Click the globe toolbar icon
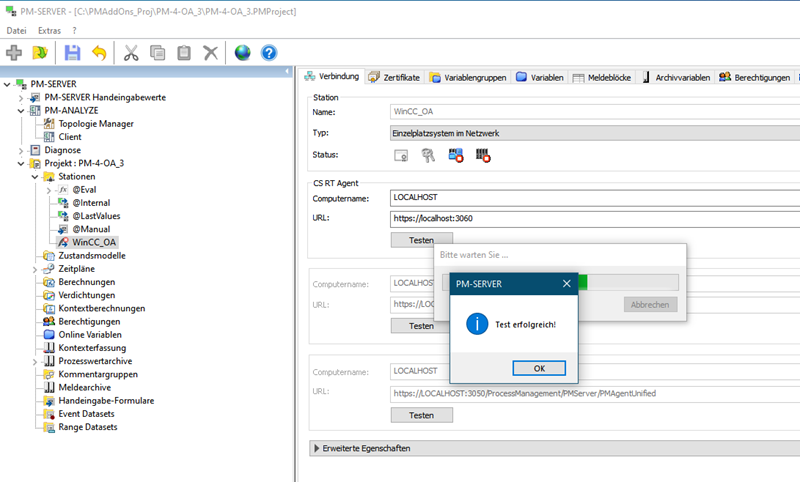The width and height of the screenshot is (800, 482). 242,53
